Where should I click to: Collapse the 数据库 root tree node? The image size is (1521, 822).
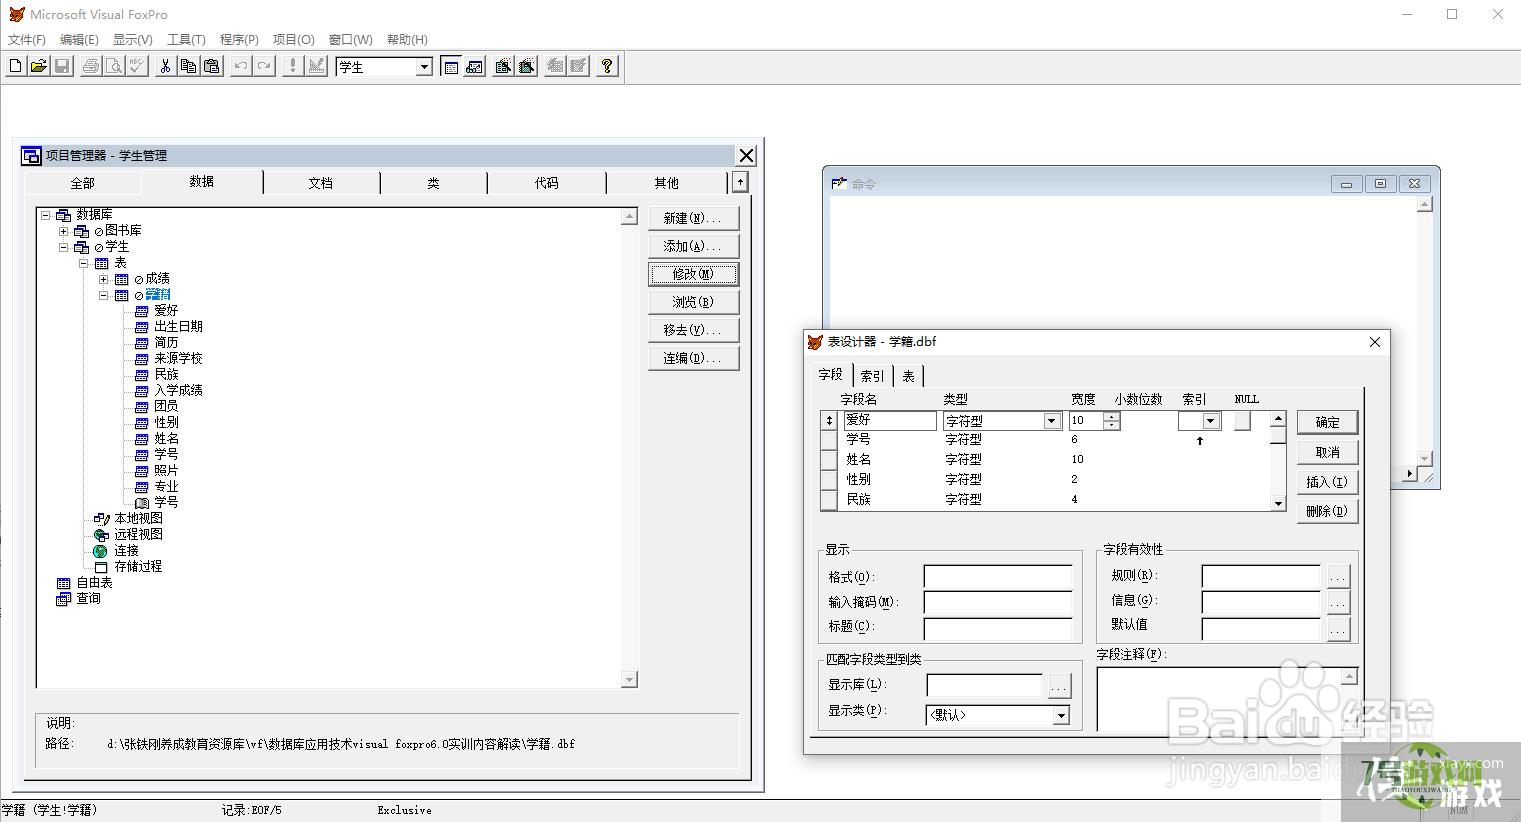[x=46, y=215]
